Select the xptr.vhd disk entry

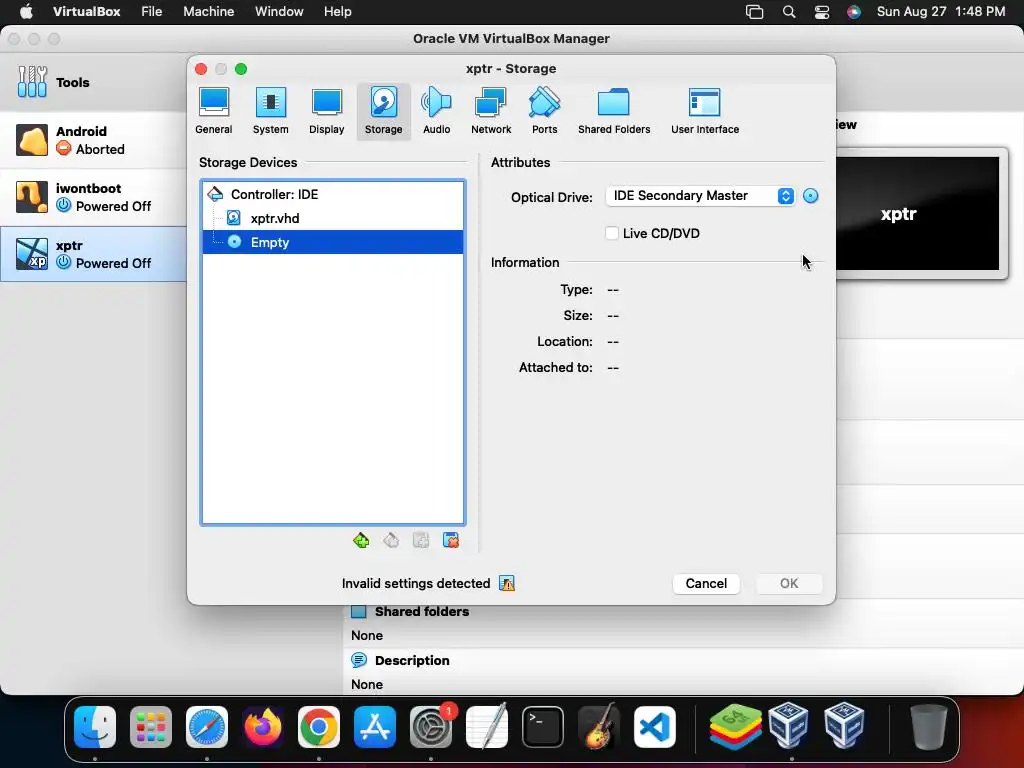click(x=332, y=218)
